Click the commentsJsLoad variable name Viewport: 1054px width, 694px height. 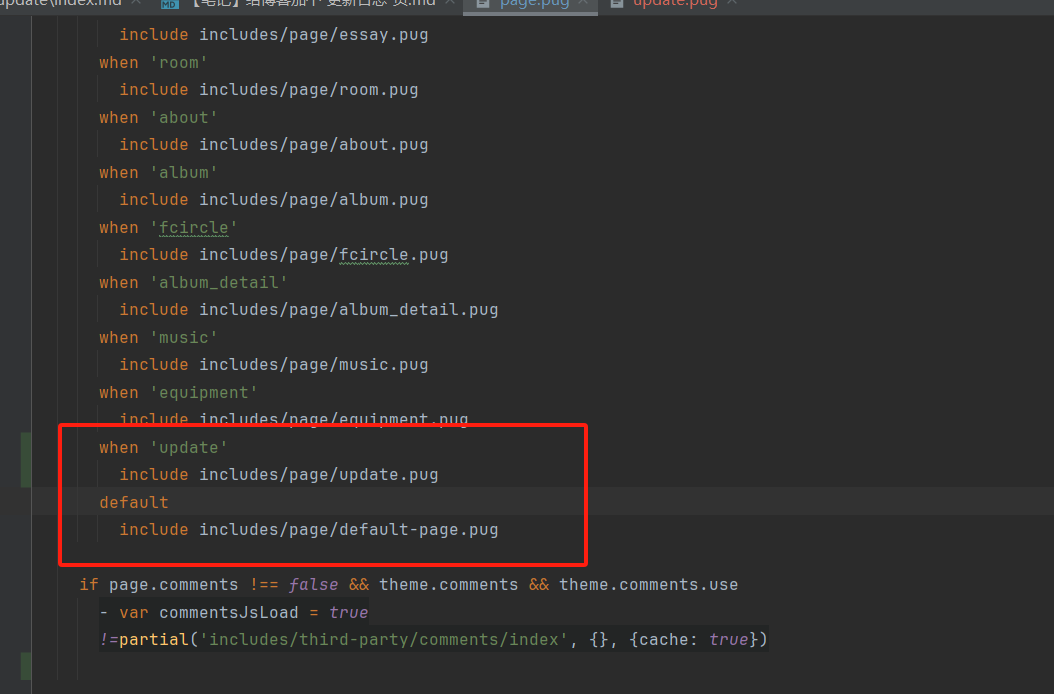coord(228,612)
